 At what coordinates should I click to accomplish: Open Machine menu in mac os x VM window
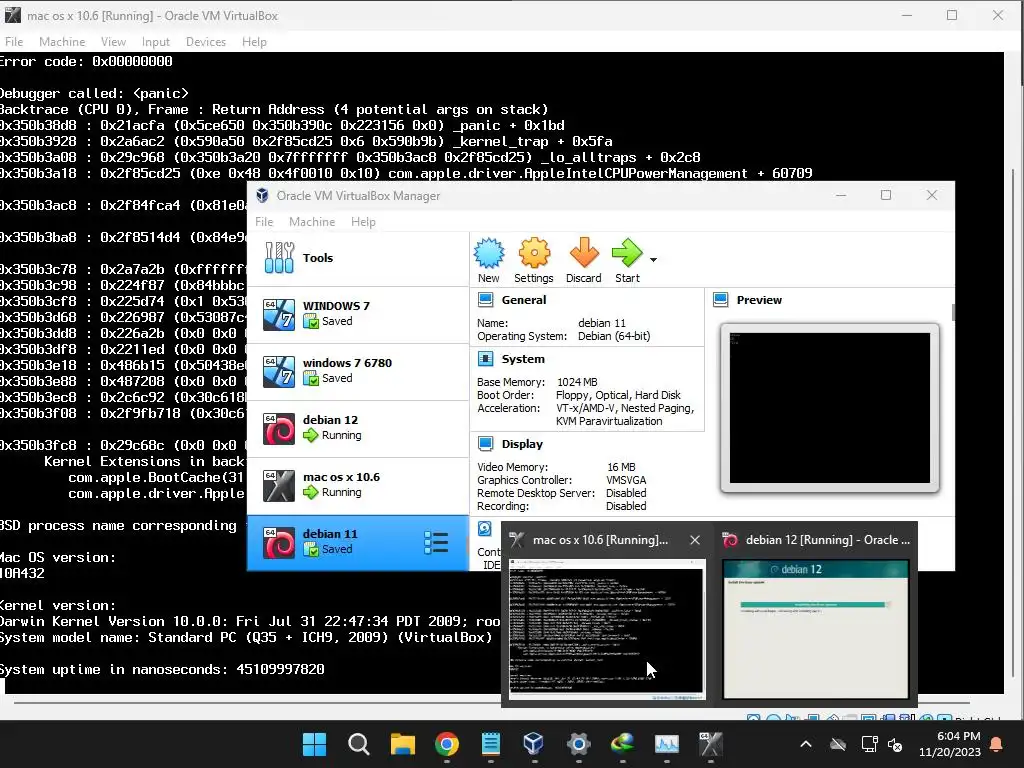point(62,42)
